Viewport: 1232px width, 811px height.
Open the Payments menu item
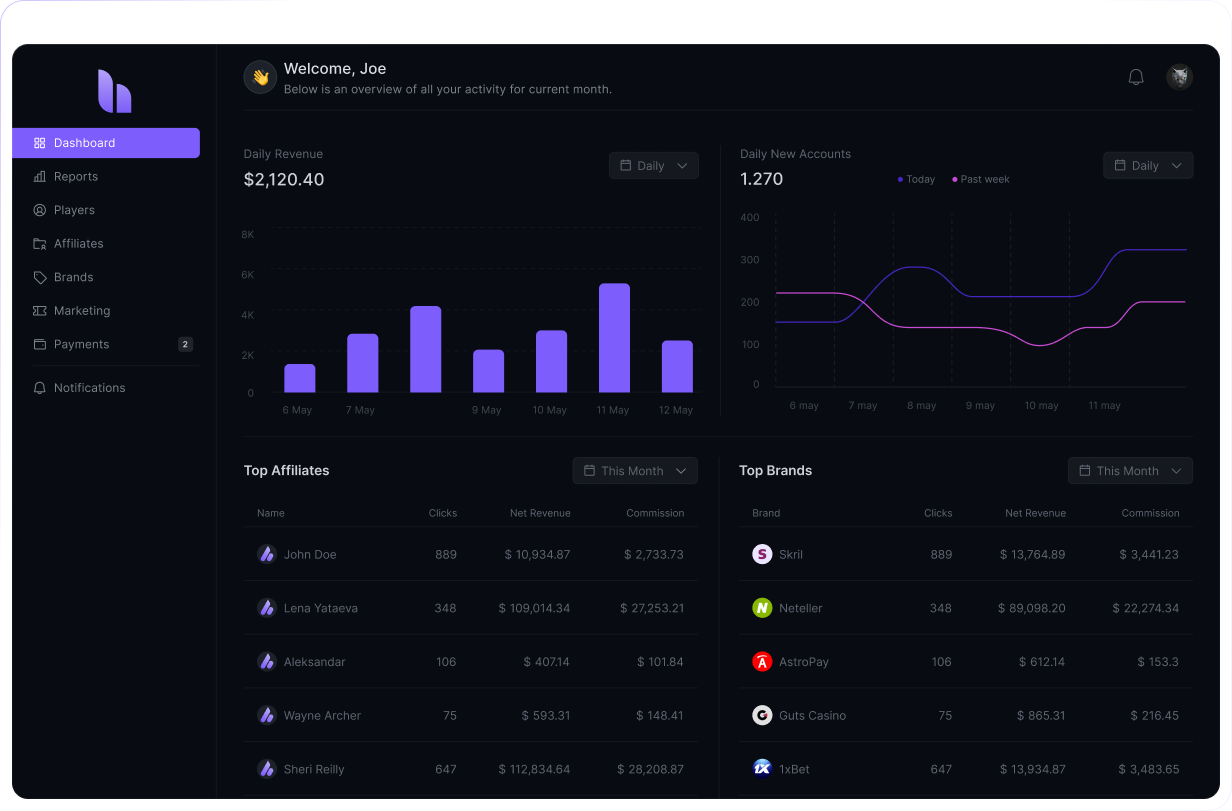click(81, 344)
